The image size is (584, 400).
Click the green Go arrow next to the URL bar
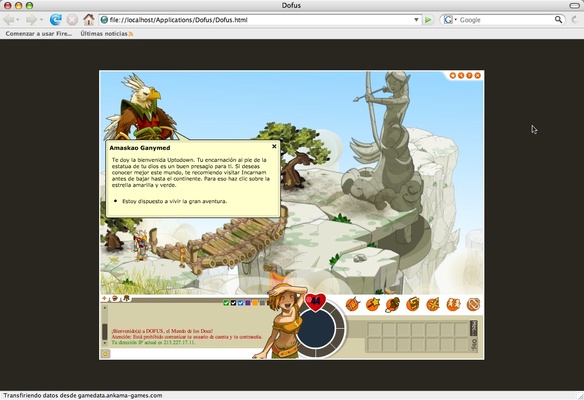click(428, 20)
